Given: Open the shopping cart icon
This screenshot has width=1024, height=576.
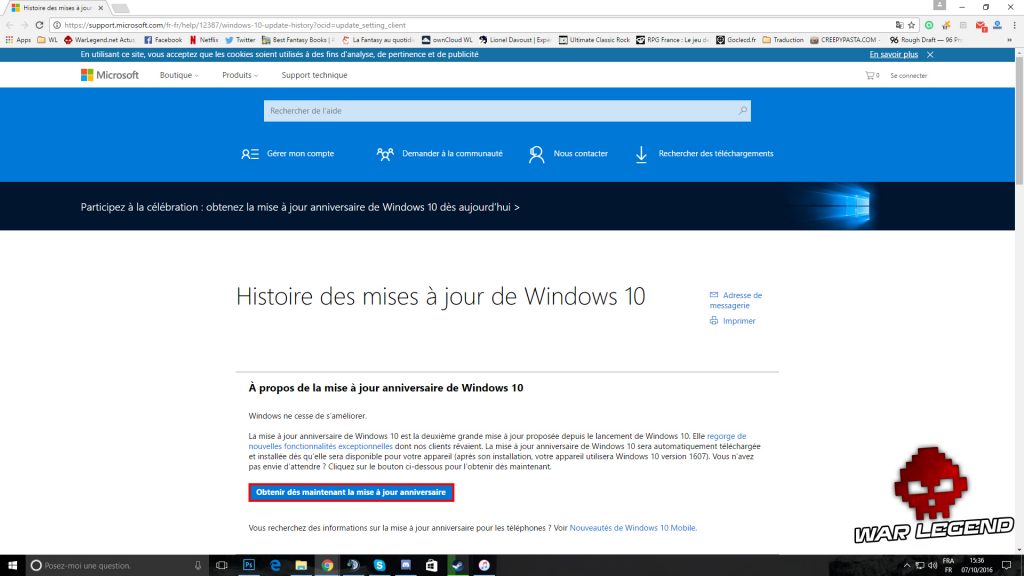Looking at the screenshot, I should coord(870,76).
